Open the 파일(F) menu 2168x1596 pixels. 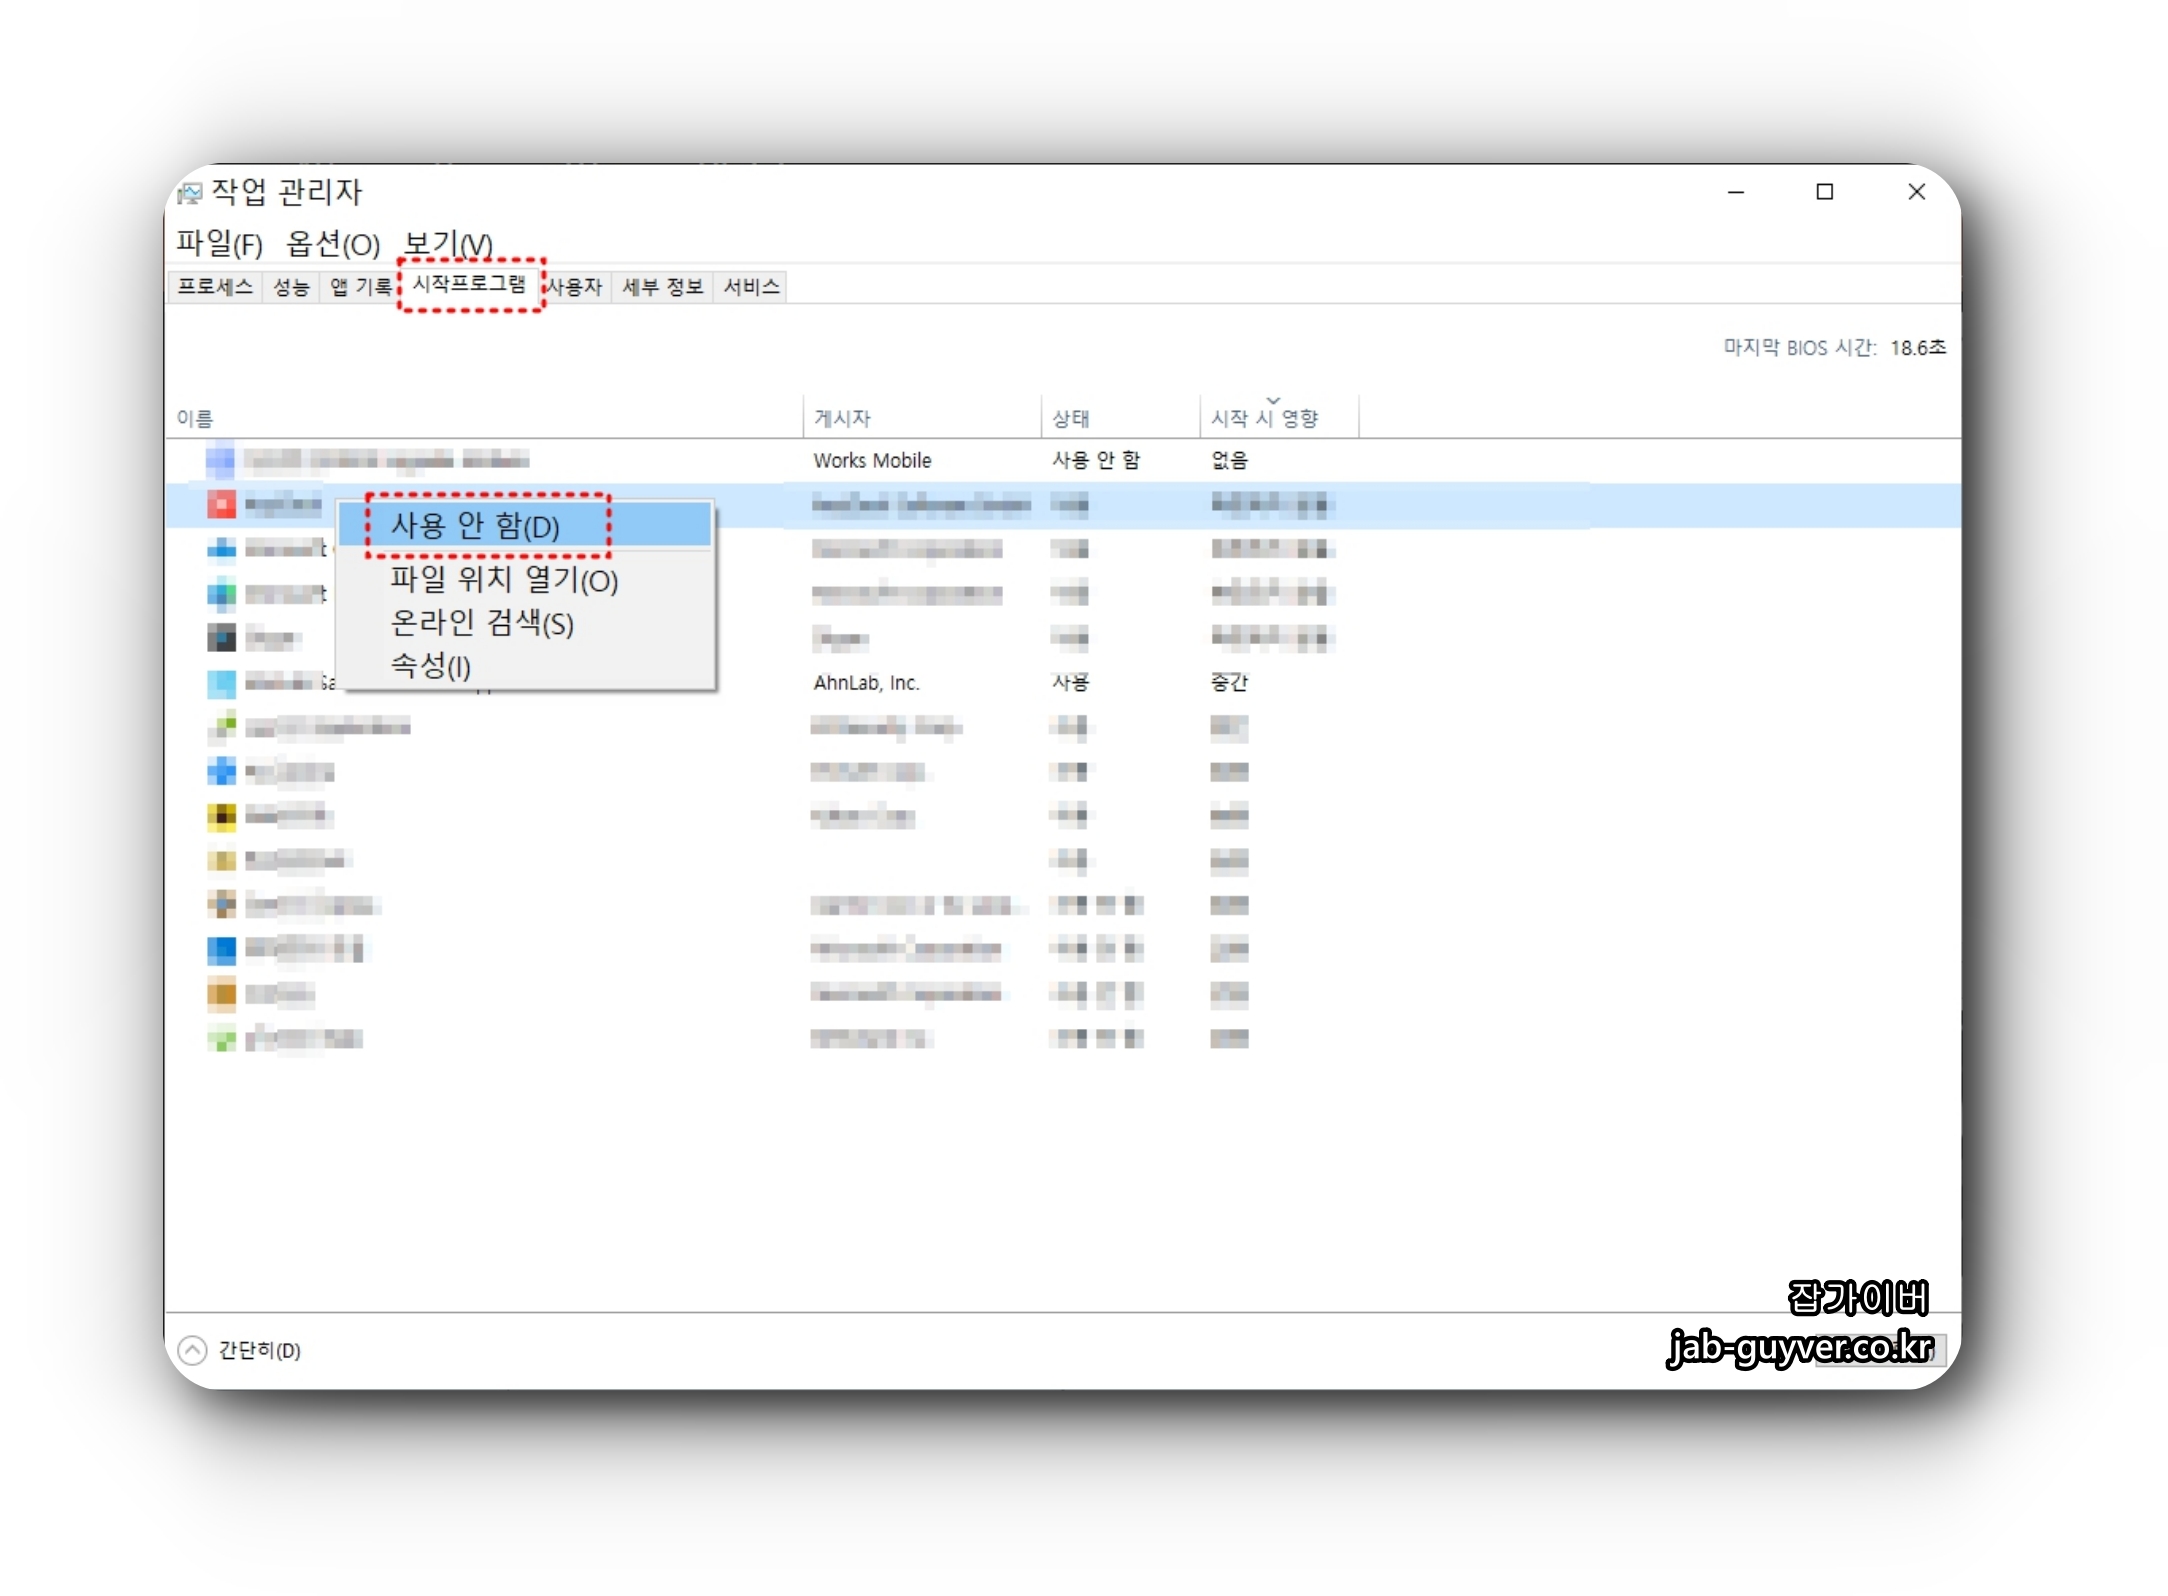point(219,243)
